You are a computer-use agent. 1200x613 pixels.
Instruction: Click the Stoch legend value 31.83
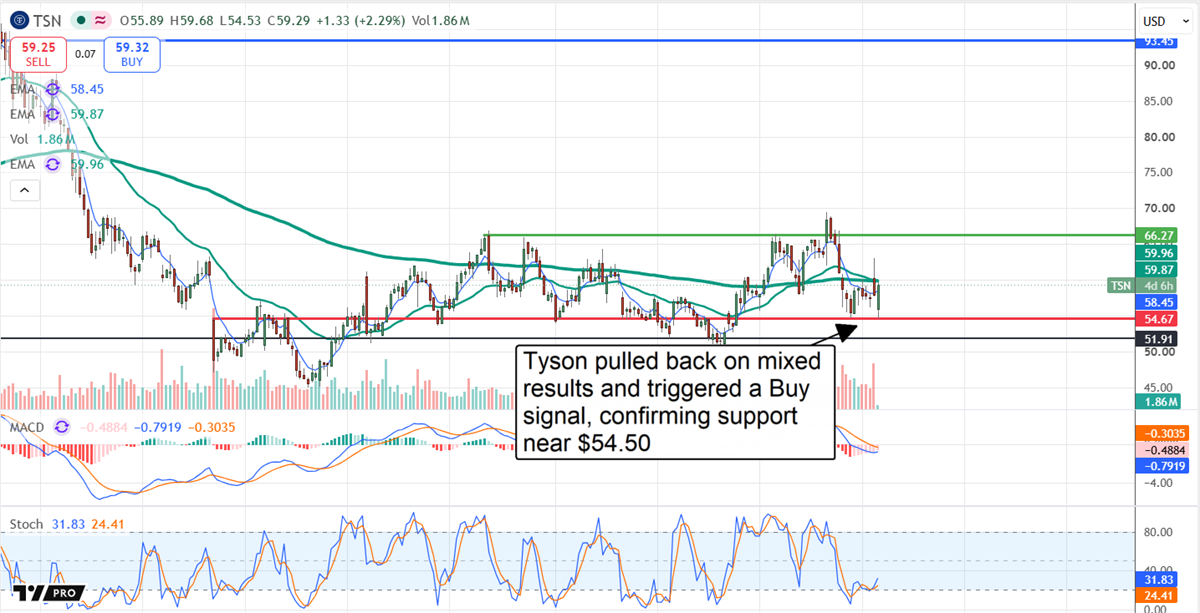(69, 524)
